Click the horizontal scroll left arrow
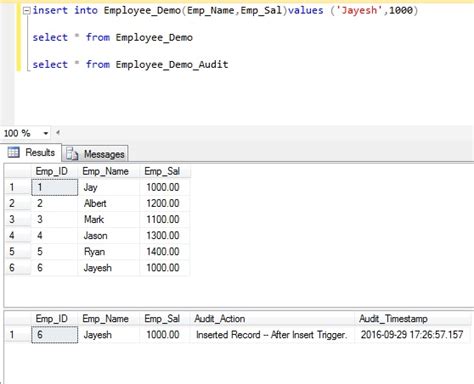The width and height of the screenshot is (474, 384). click(58, 133)
